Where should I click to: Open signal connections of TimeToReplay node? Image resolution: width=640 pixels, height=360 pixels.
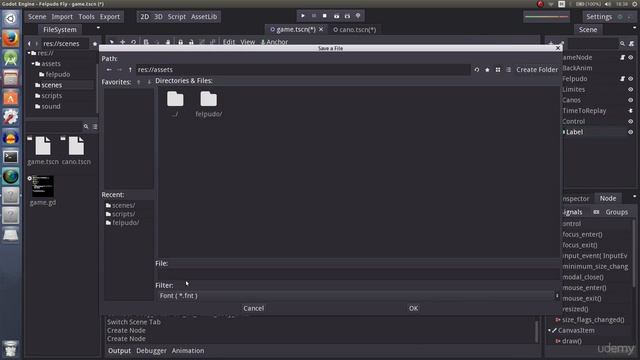pos(631,111)
